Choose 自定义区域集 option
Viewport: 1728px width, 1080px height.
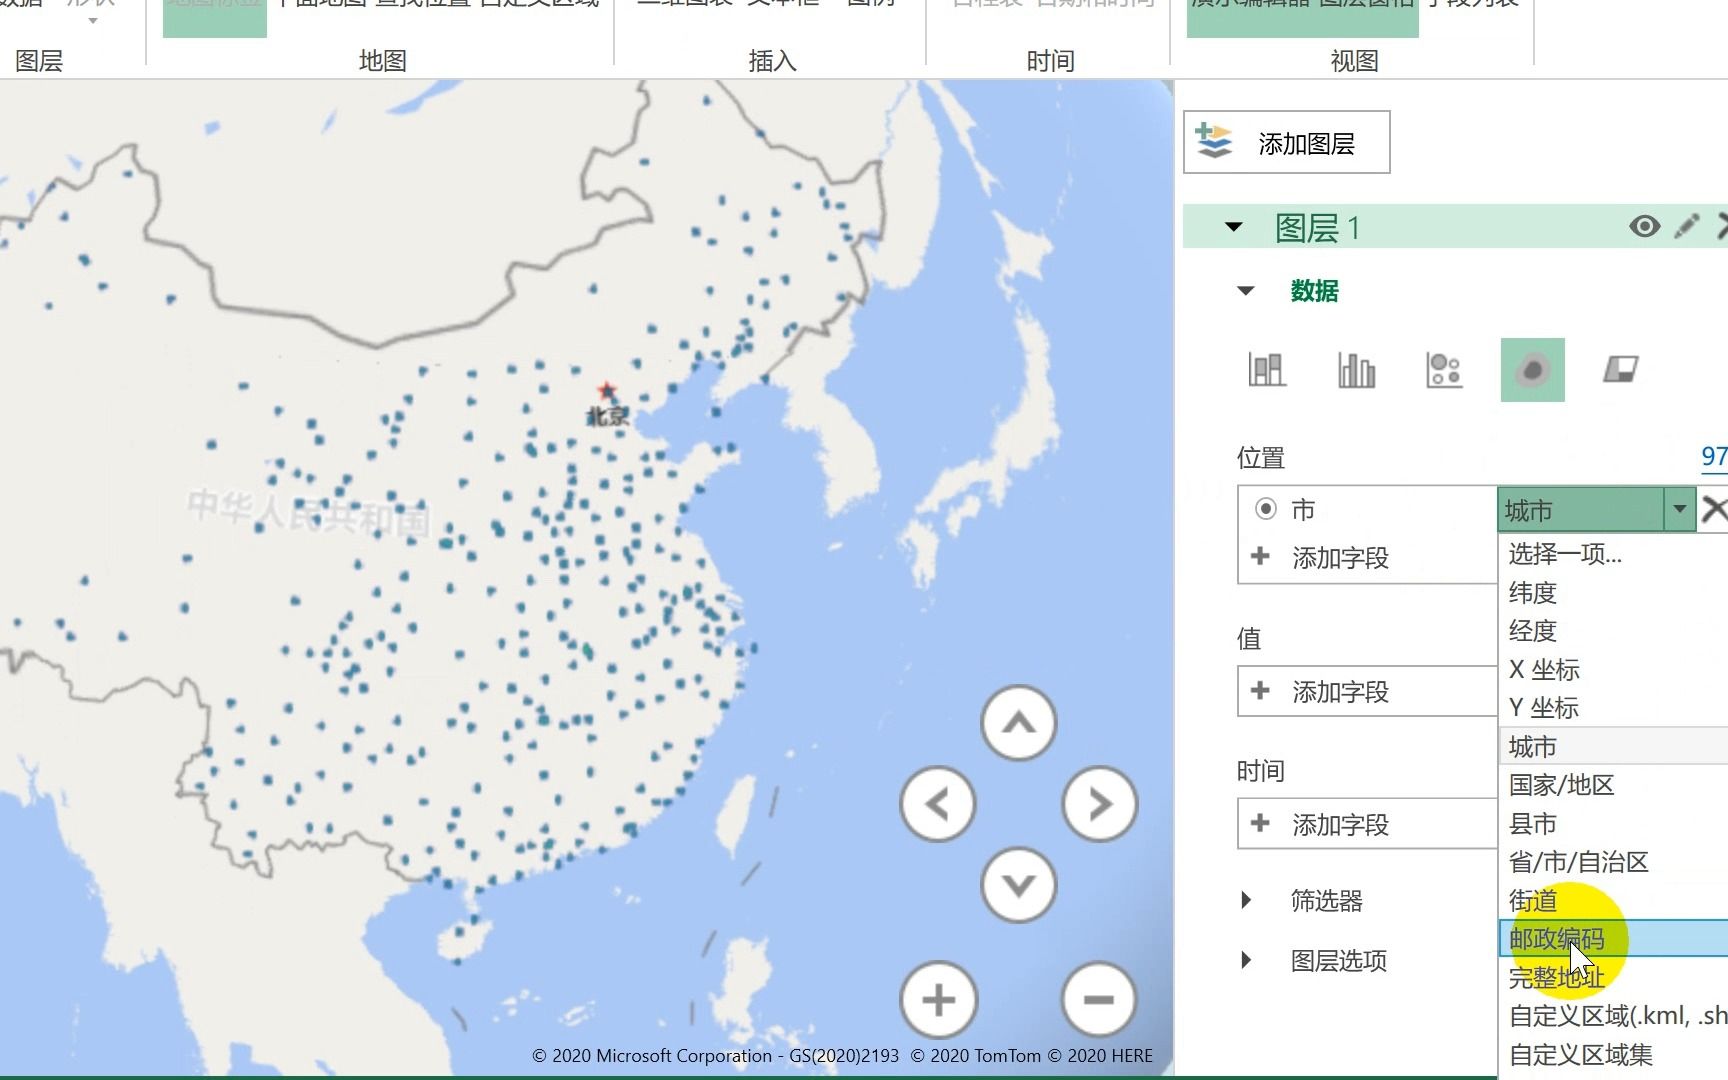pyautogui.click(x=1613, y=1055)
